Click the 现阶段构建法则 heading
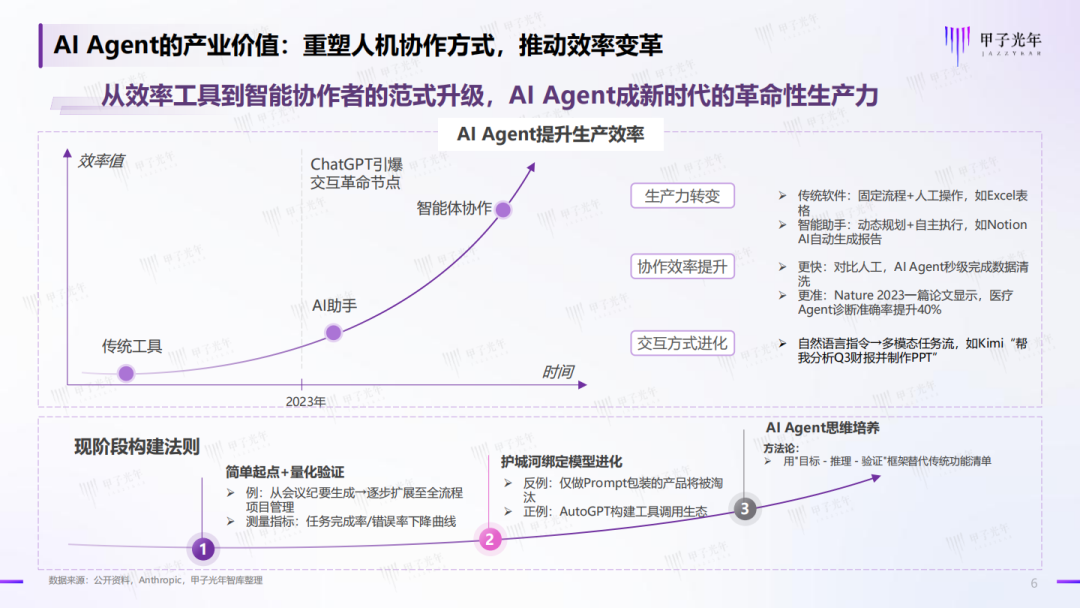Screen dimensions: 1080x608 tap(136, 446)
